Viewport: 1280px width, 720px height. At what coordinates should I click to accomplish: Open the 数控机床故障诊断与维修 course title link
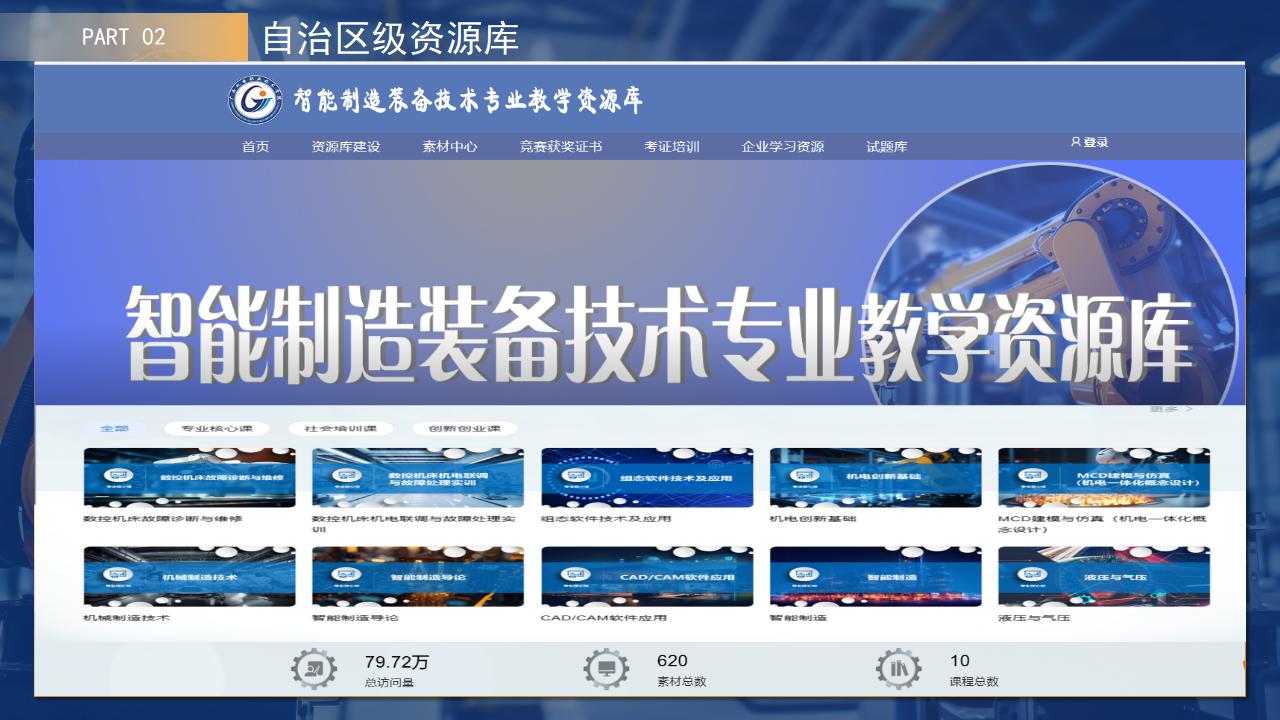pos(163,519)
